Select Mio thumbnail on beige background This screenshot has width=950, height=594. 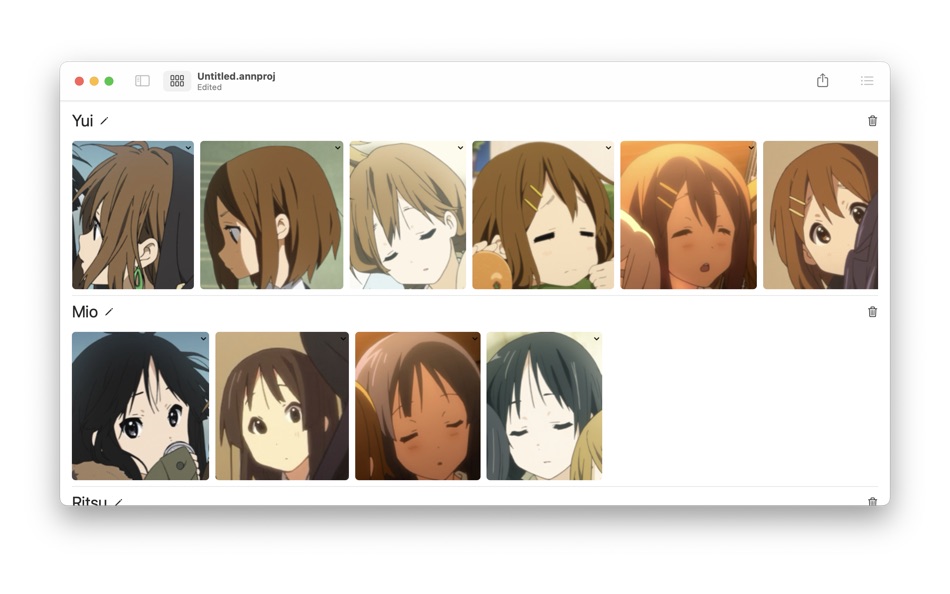pyautogui.click(x=282, y=406)
